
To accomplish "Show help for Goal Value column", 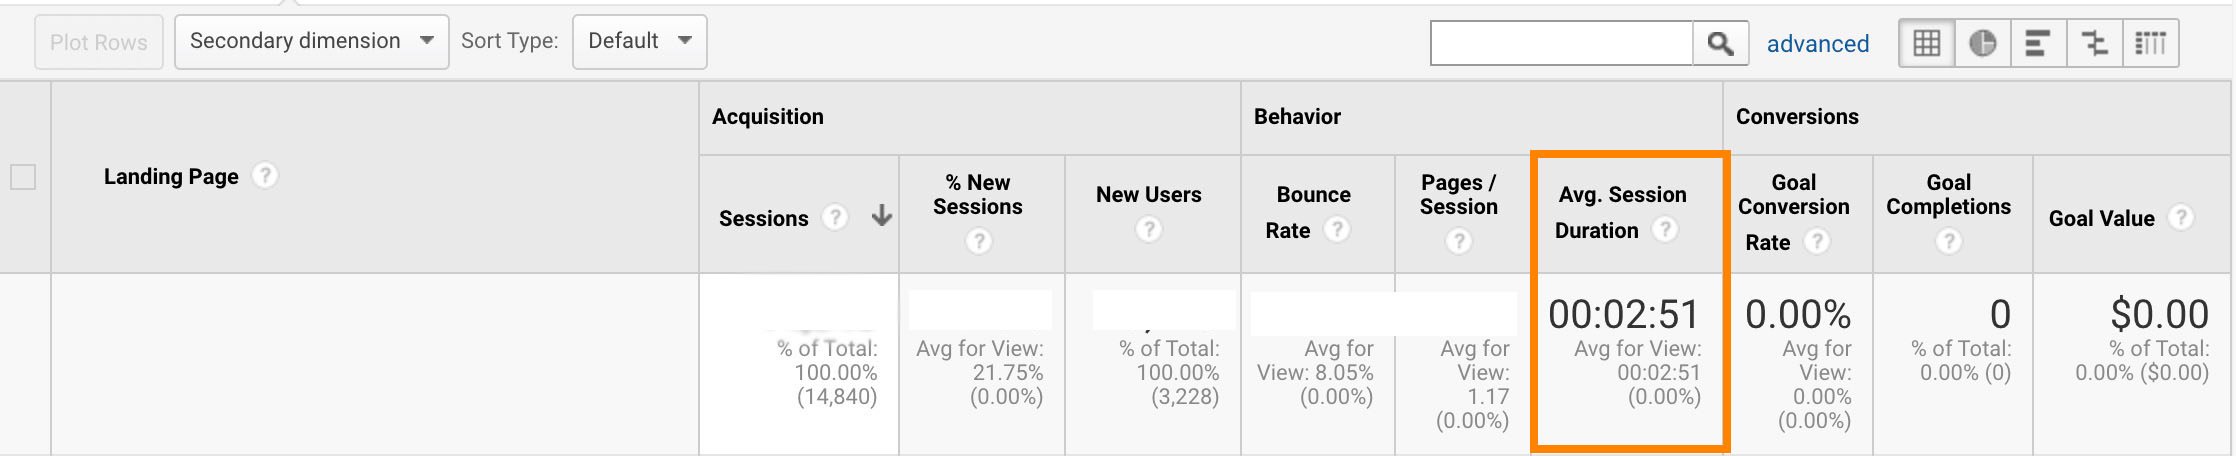I will click(x=2182, y=217).
